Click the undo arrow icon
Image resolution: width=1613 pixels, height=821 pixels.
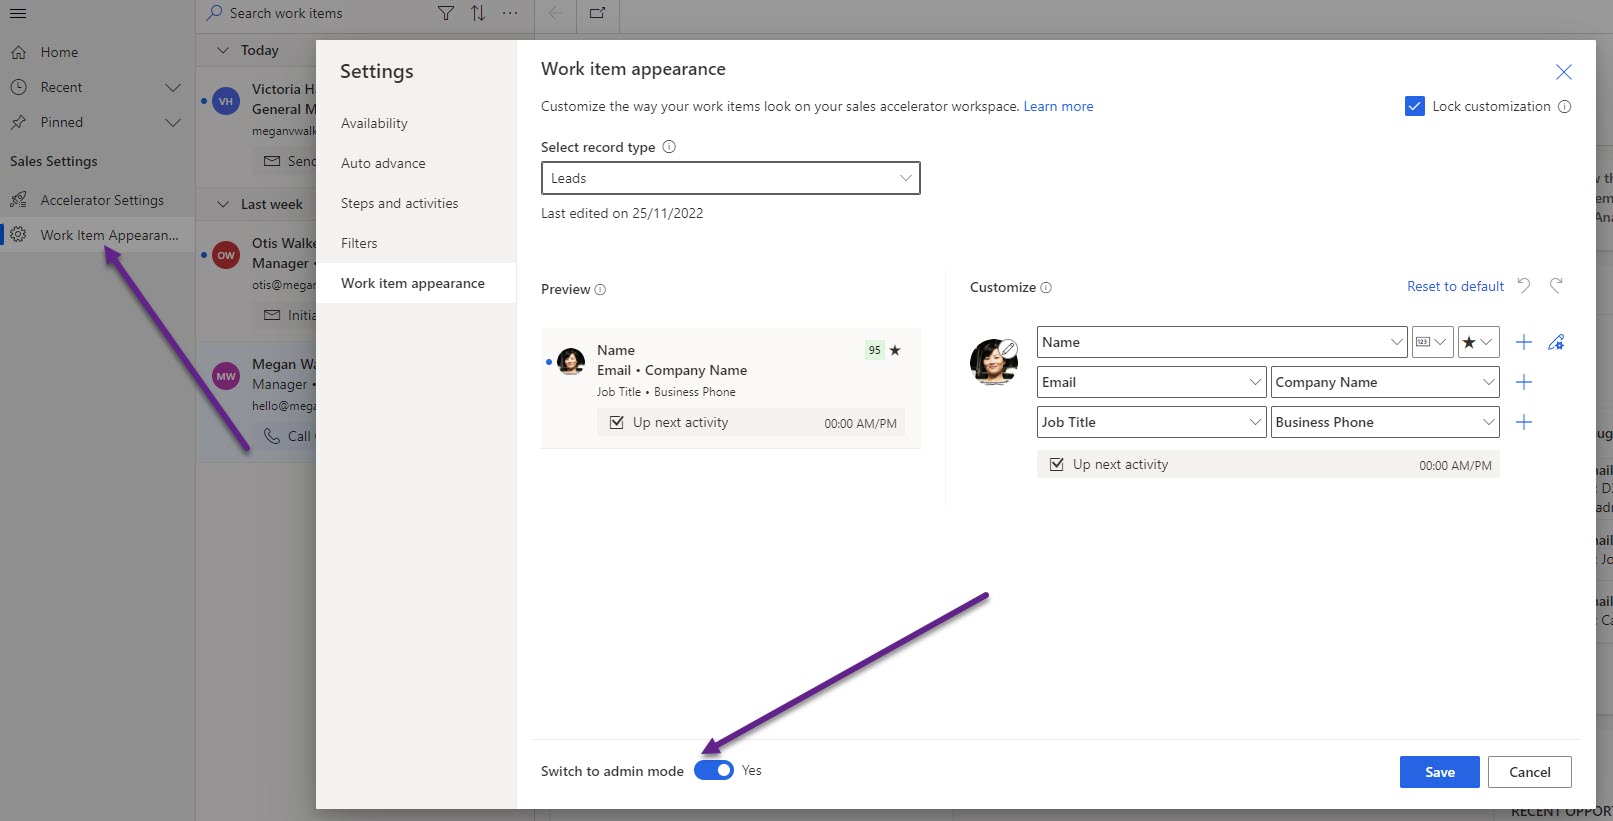pos(1523,286)
